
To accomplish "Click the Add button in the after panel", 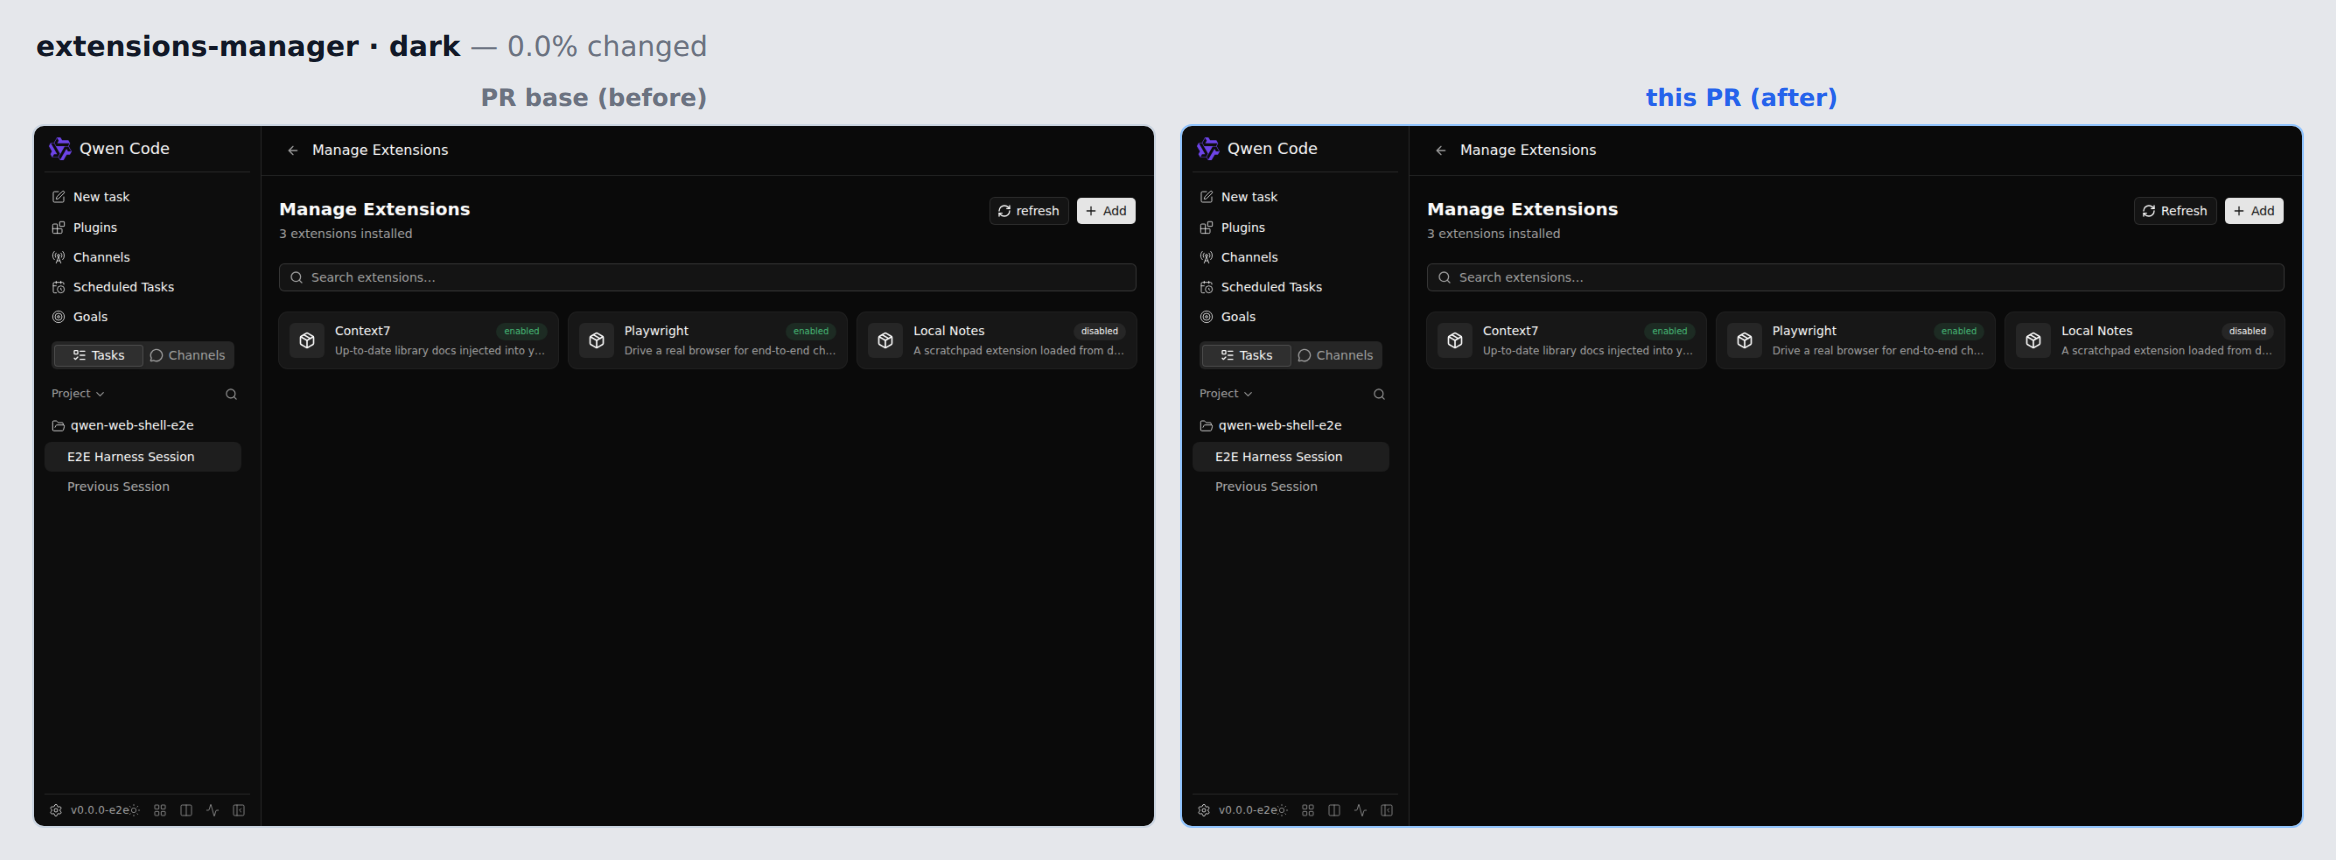I will (2254, 211).
